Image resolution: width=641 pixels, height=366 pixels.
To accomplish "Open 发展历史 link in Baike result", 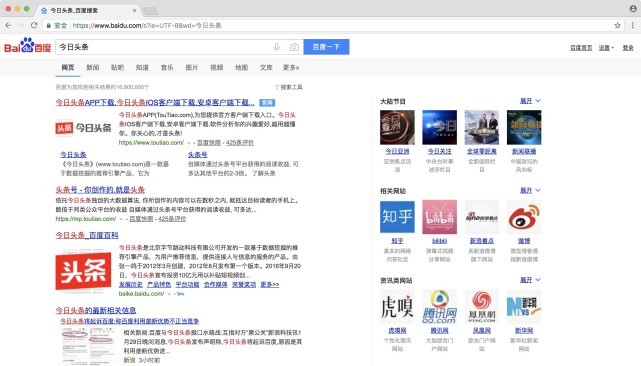I will coord(131,285).
